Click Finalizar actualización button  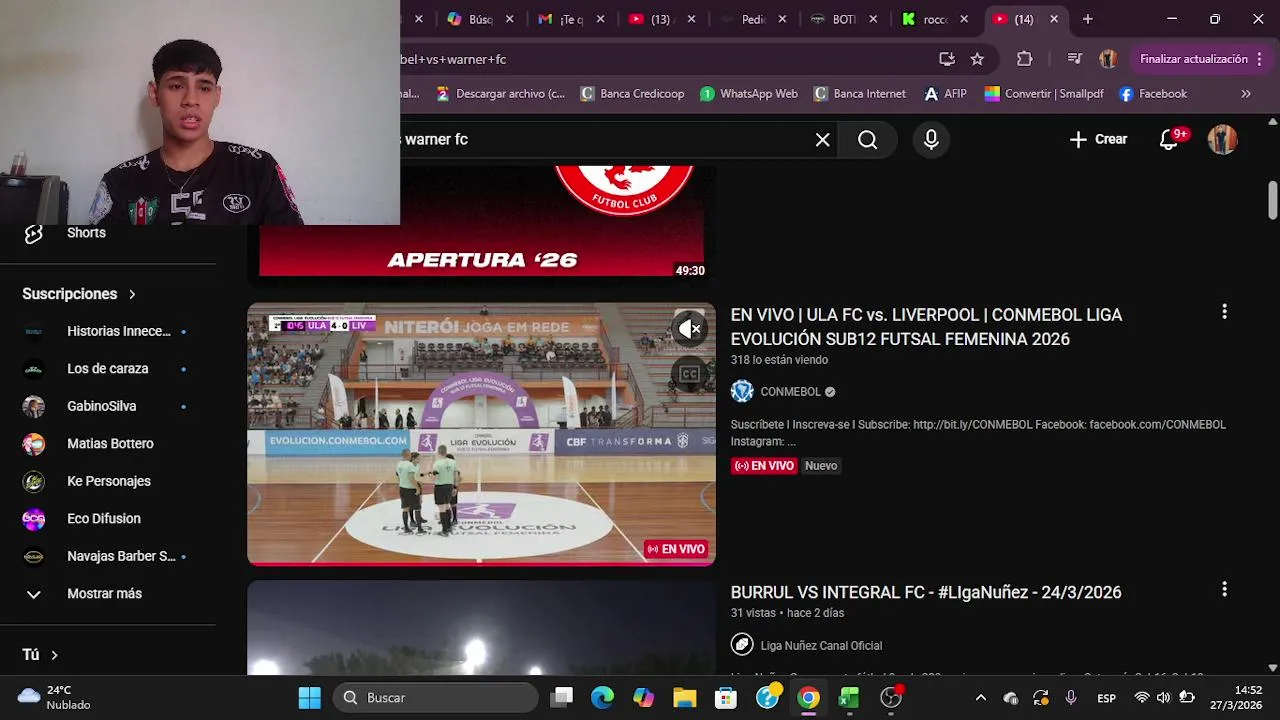click(1200, 59)
